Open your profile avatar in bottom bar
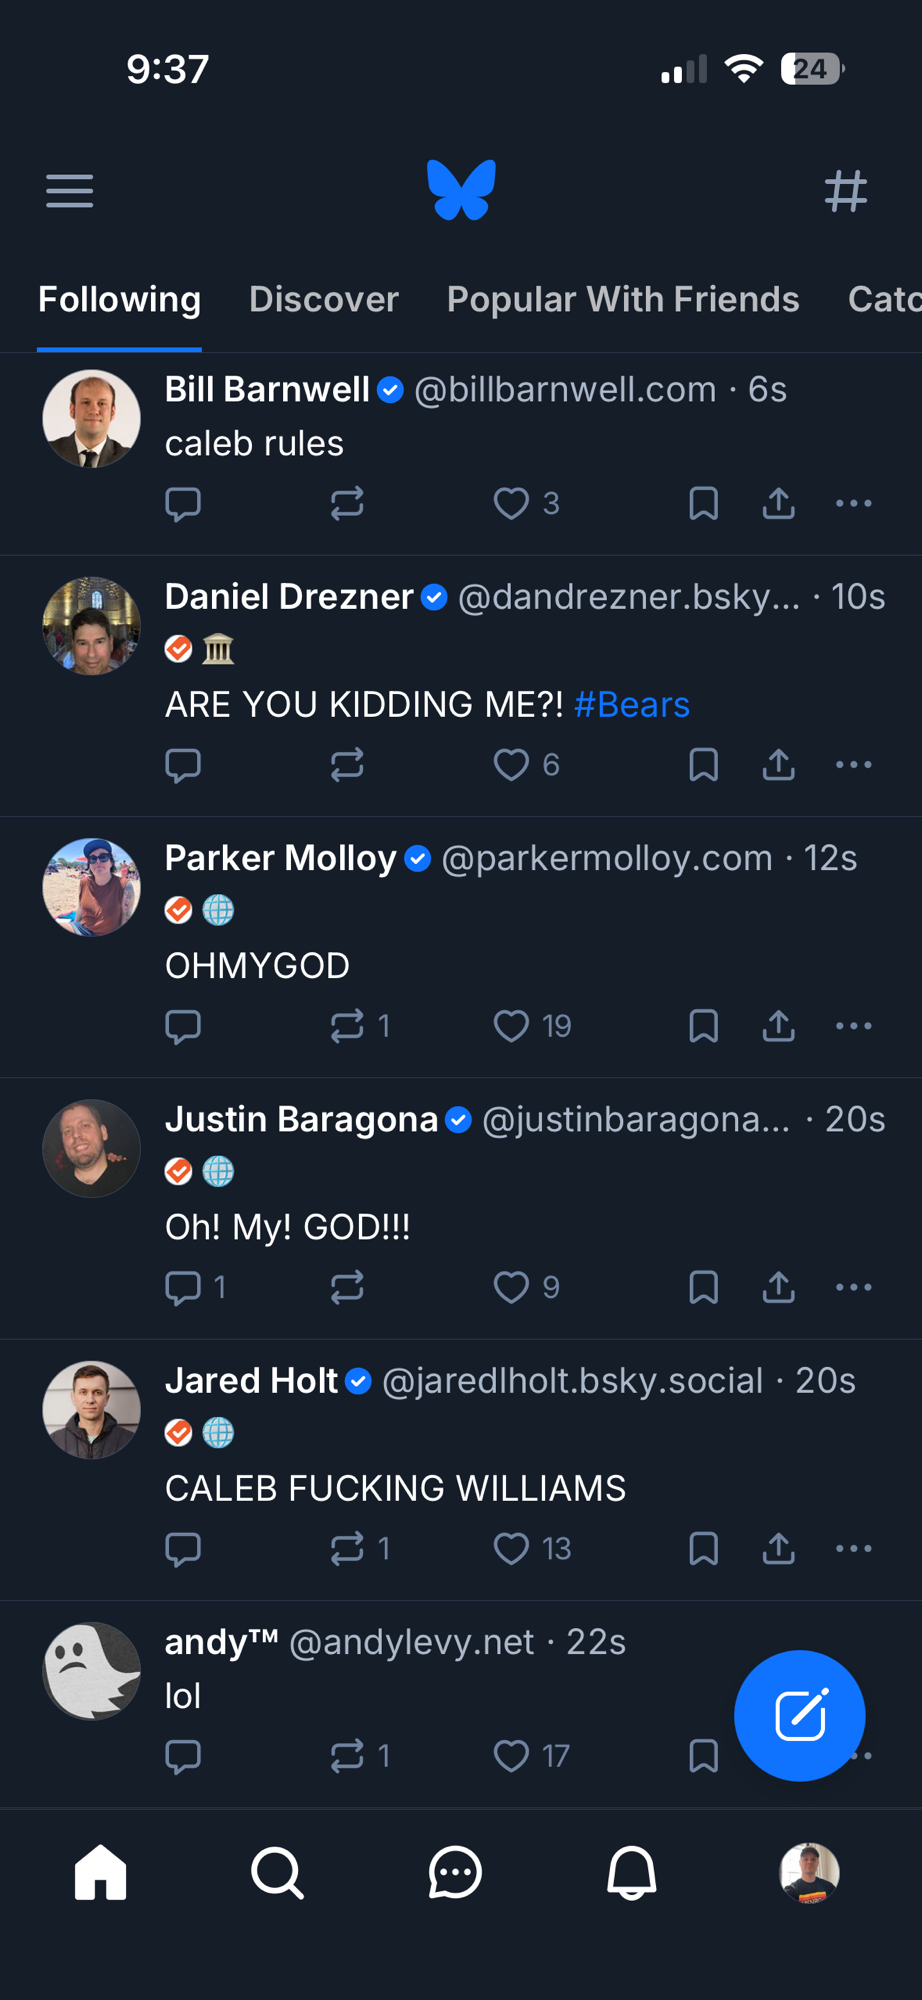This screenshot has height=2000, width=922. click(x=809, y=1872)
